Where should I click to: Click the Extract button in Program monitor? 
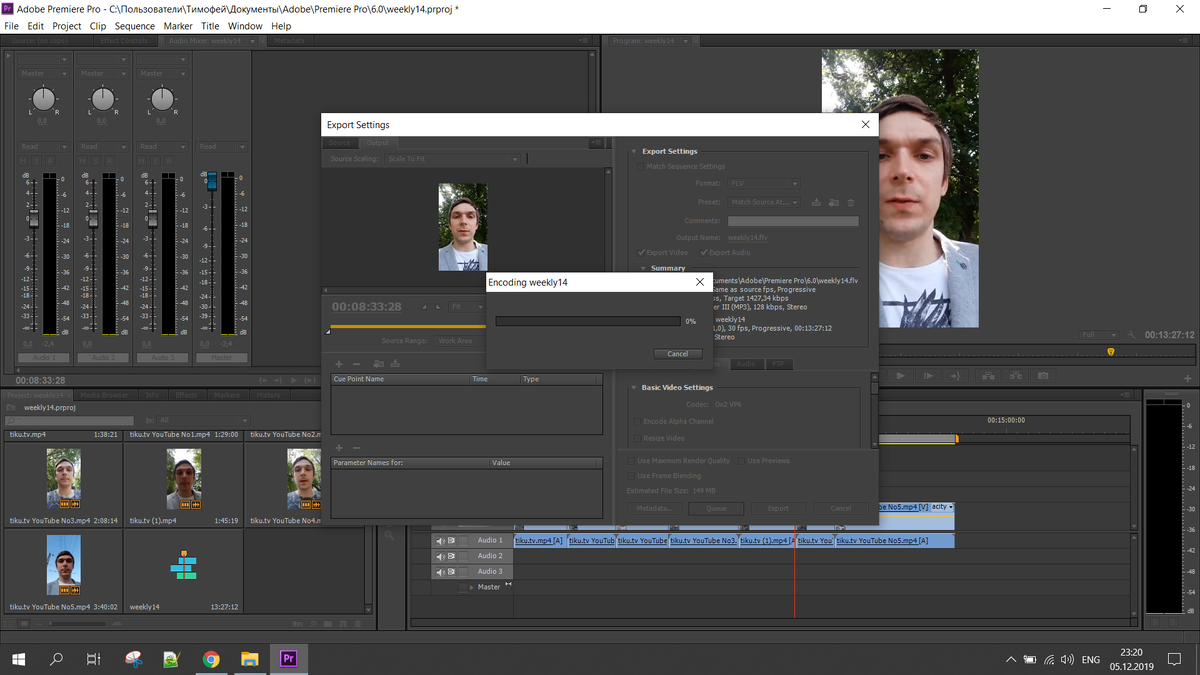coord(1016,376)
